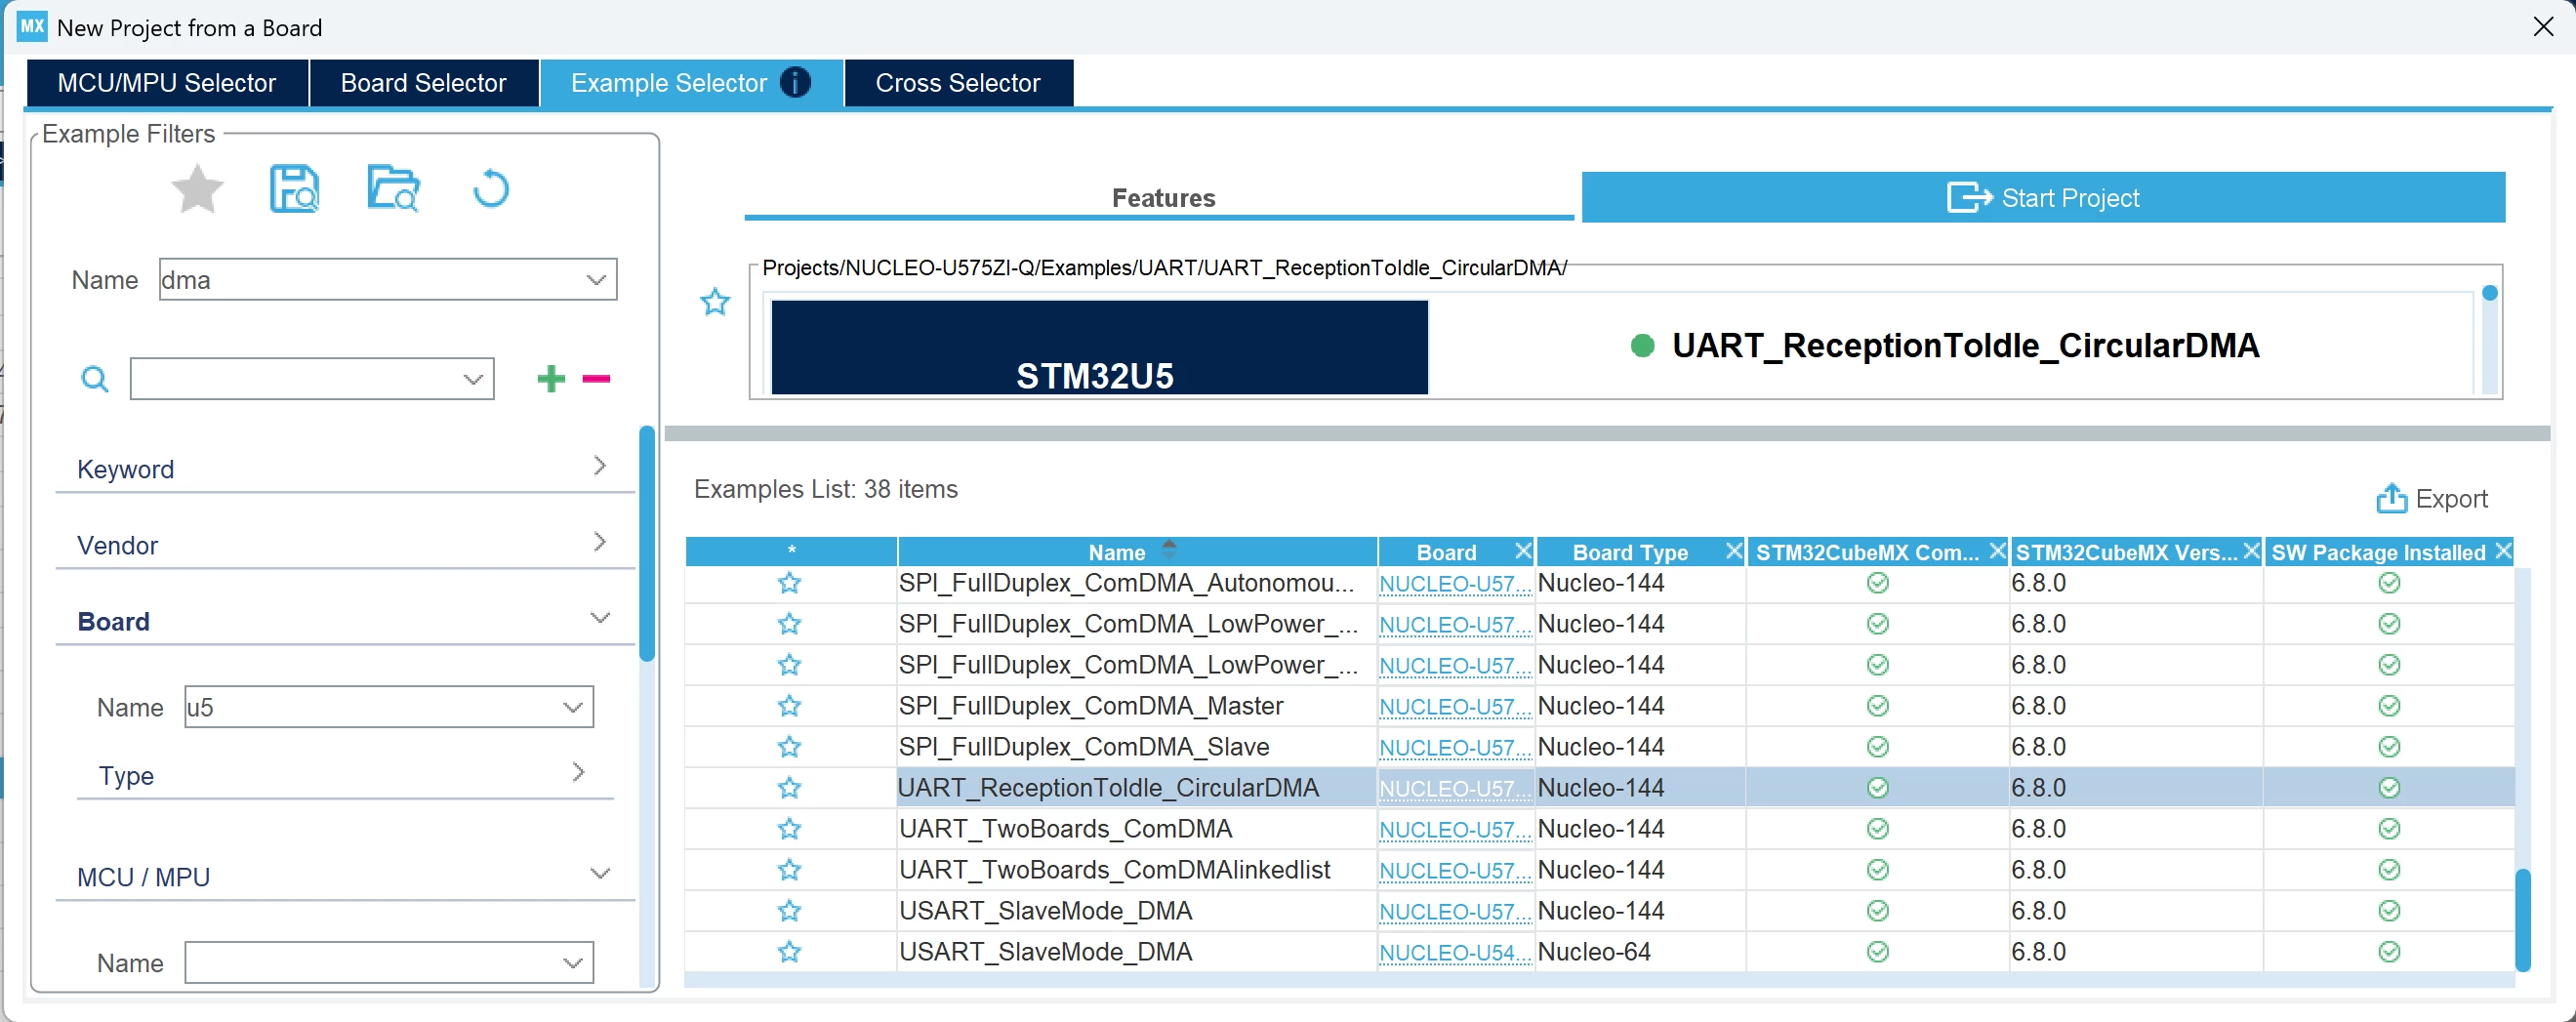Click the green status dot beside UART_ReceptionToIdle_CircularDMA title
The image size is (2576, 1022).
[x=1642, y=345]
